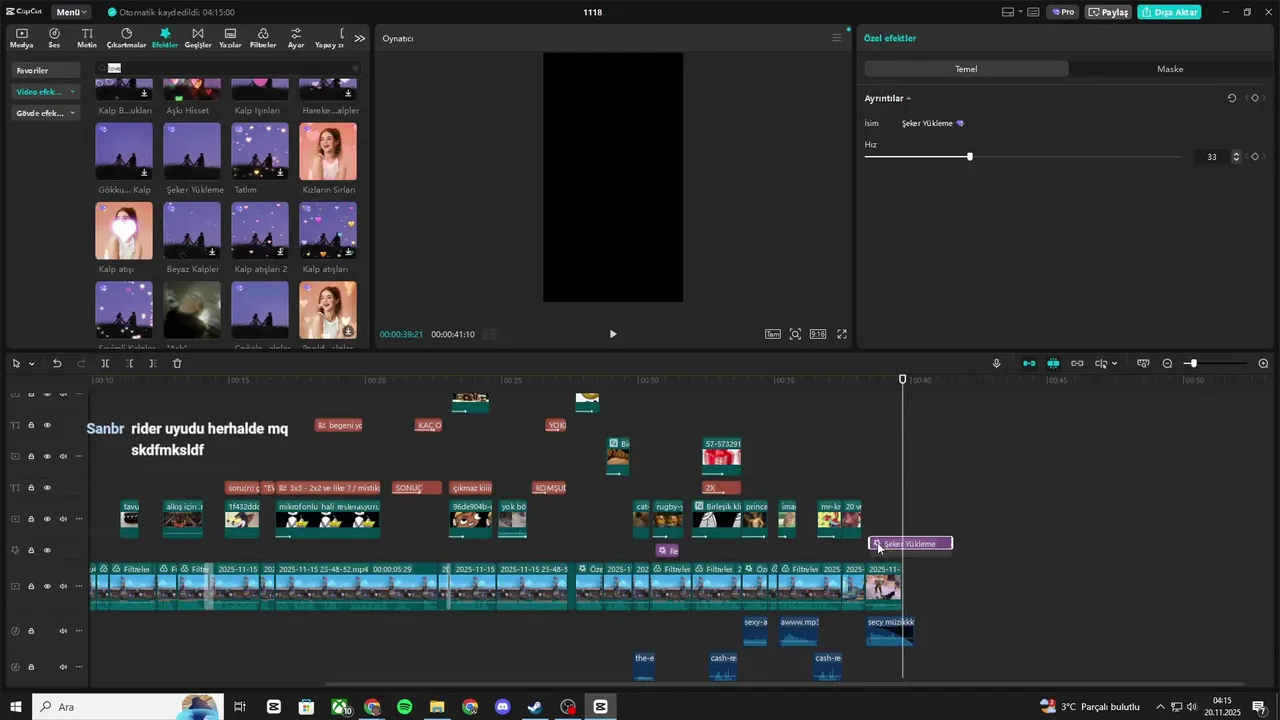Download the Beyaz Kalpler effect
The width and height of the screenshot is (1280, 720).
tap(213, 252)
